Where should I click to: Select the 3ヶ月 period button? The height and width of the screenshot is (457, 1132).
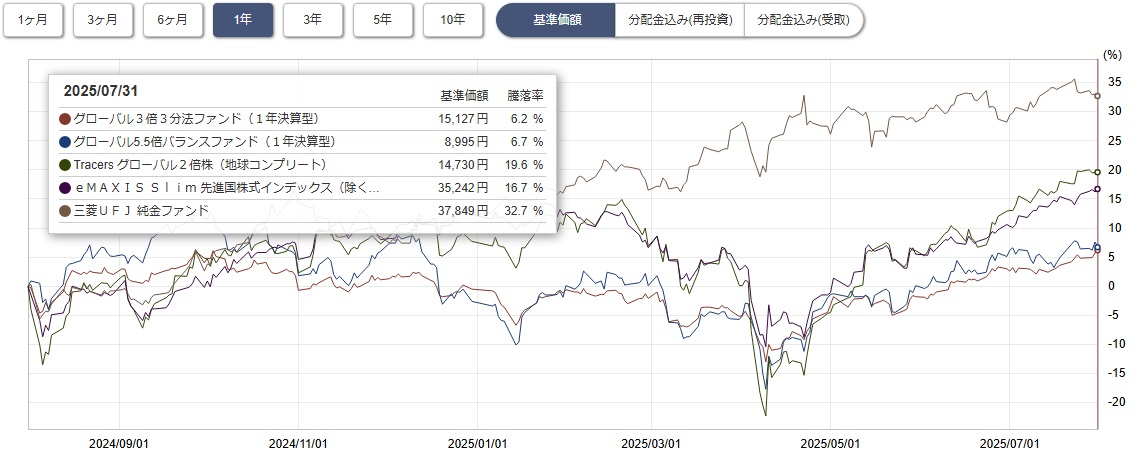click(103, 20)
